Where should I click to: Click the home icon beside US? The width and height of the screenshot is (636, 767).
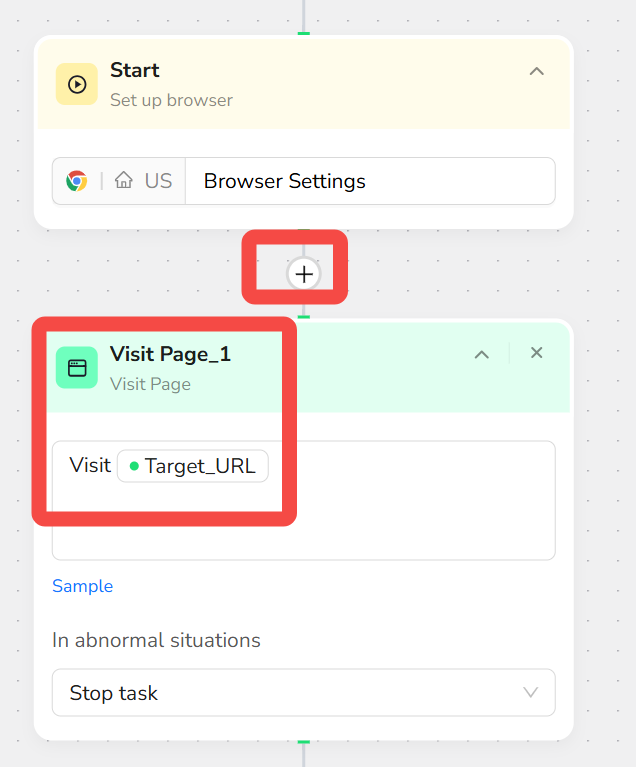pos(124,180)
